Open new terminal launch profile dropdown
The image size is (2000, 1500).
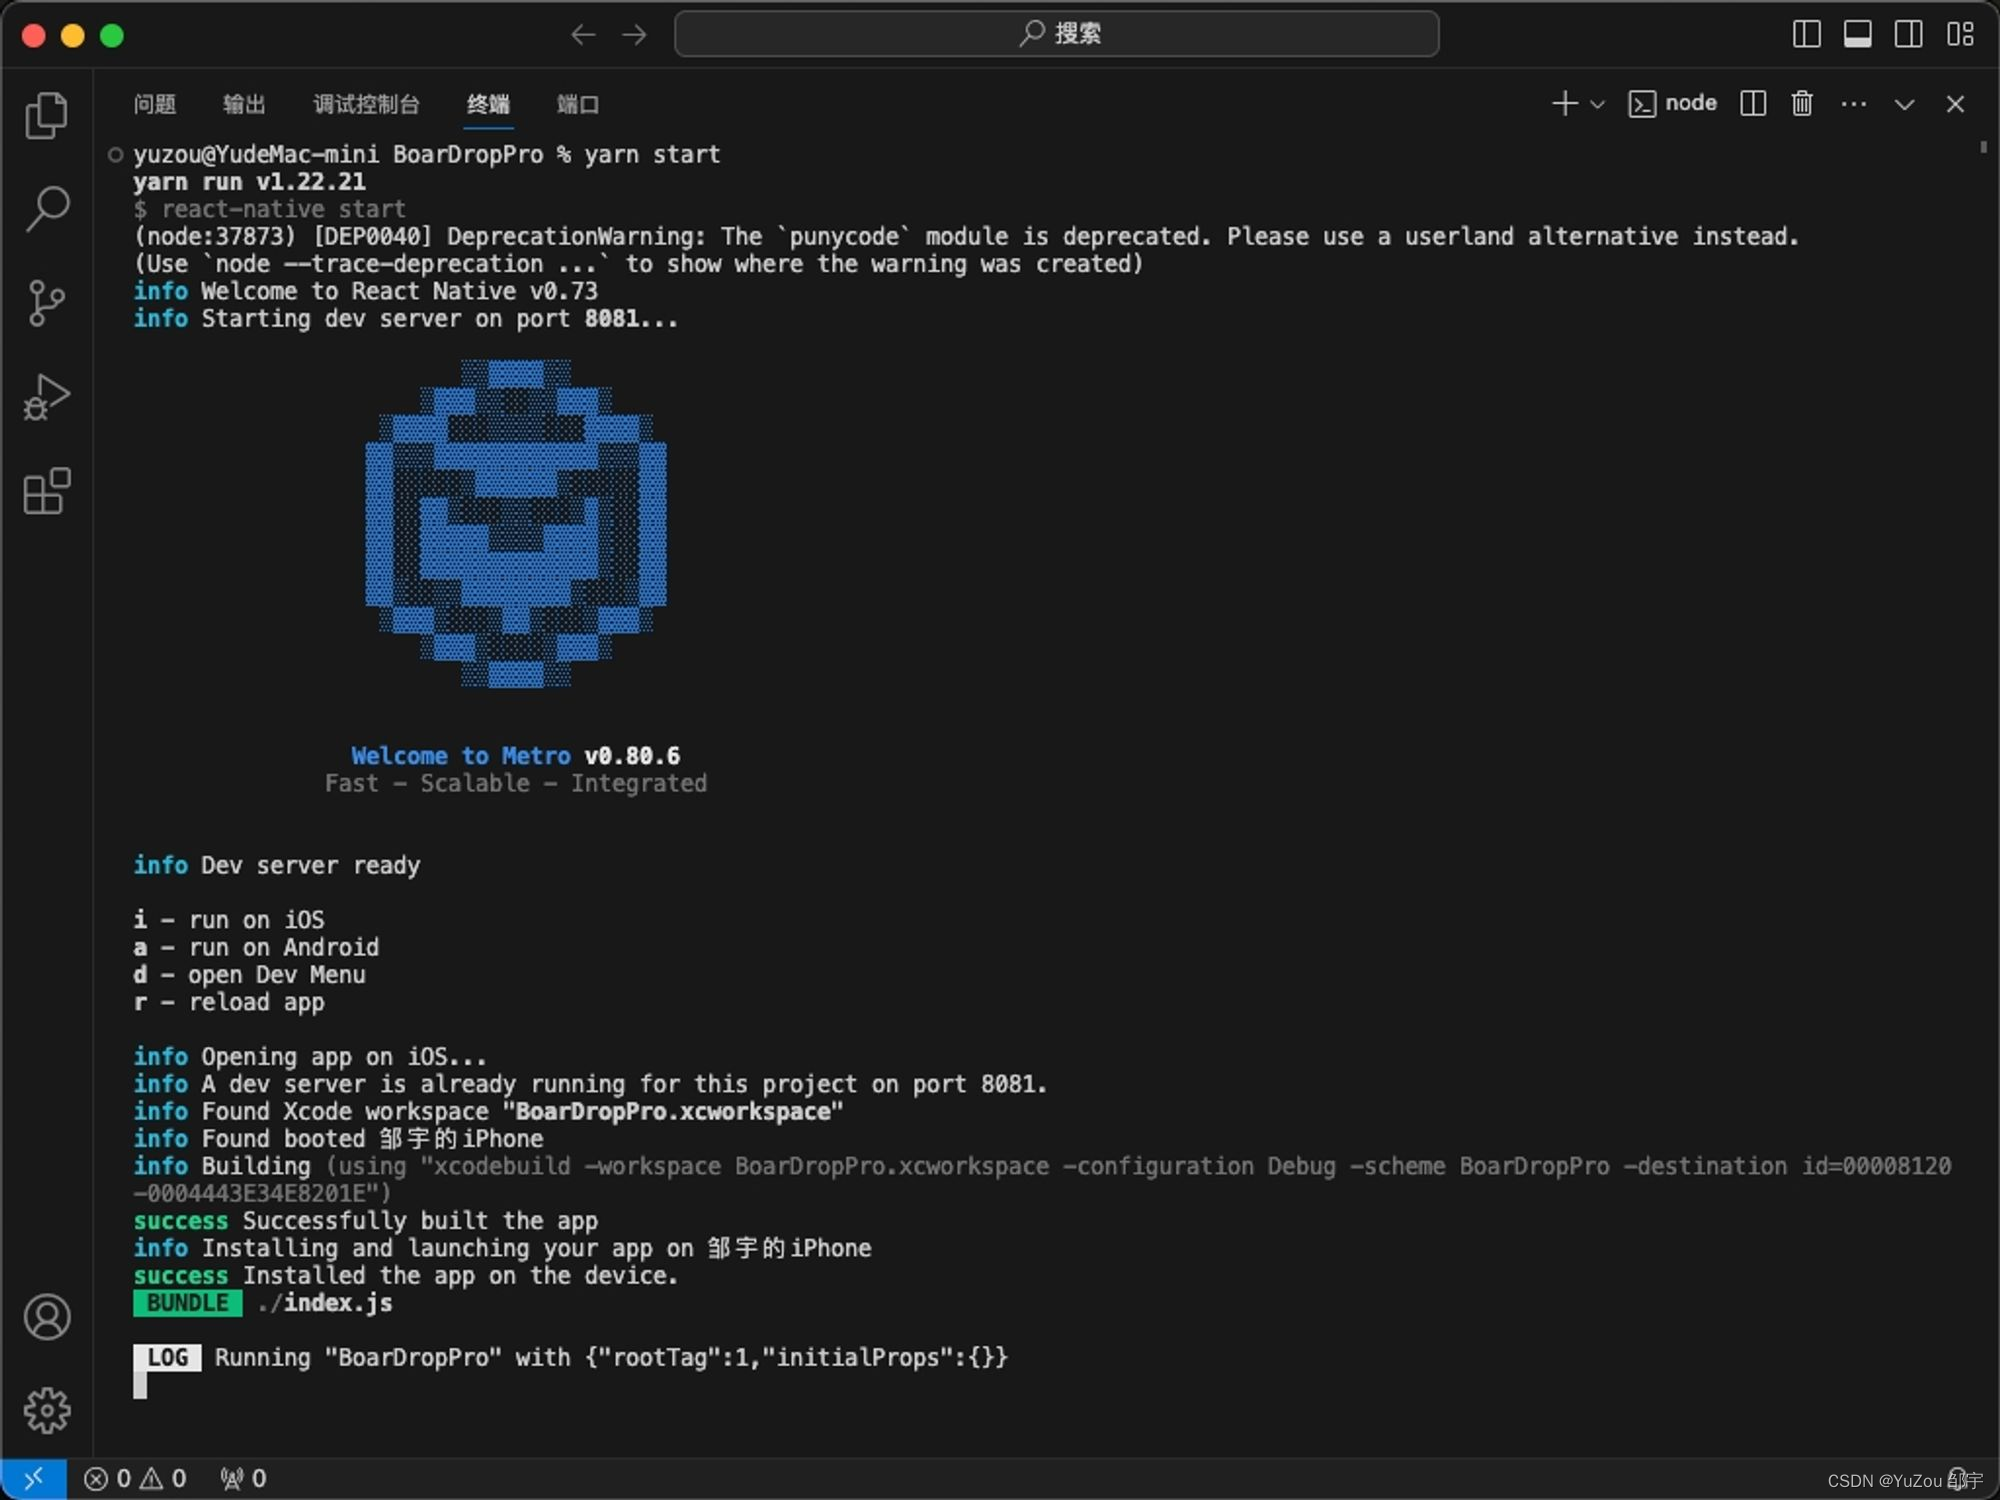point(1598,104)
